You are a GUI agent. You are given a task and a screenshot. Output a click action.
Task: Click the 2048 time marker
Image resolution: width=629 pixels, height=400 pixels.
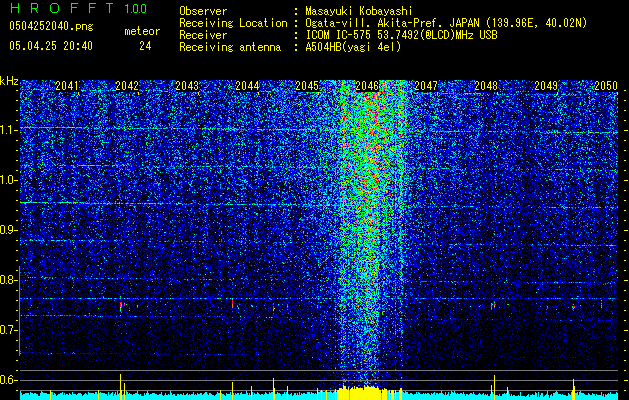point(486,86)
